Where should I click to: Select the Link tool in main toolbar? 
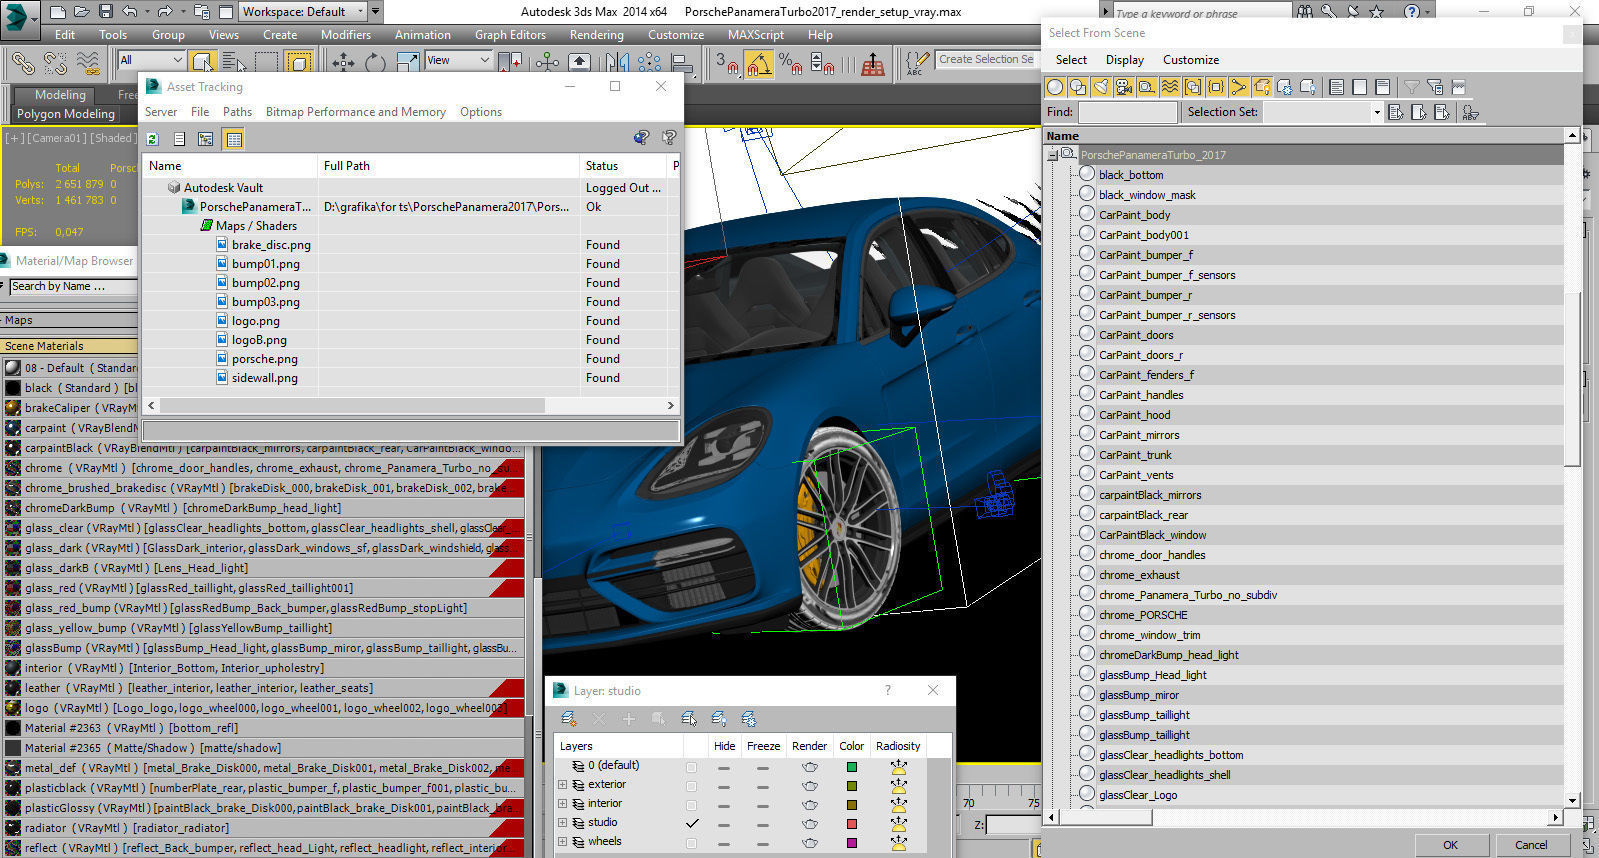click(23, 63)
